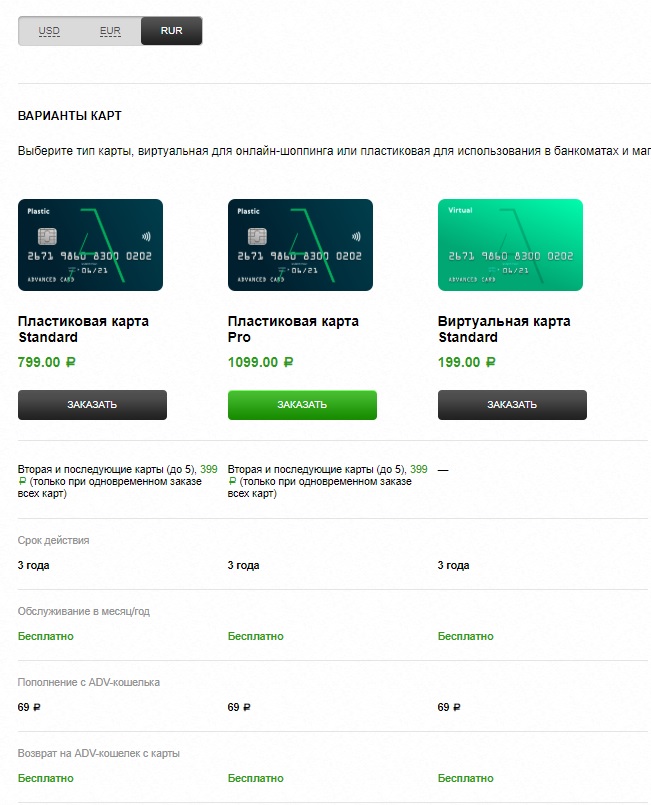Click the 1099.00 ₽ price label
651x805 pixels.
click(x=260, y=362)
